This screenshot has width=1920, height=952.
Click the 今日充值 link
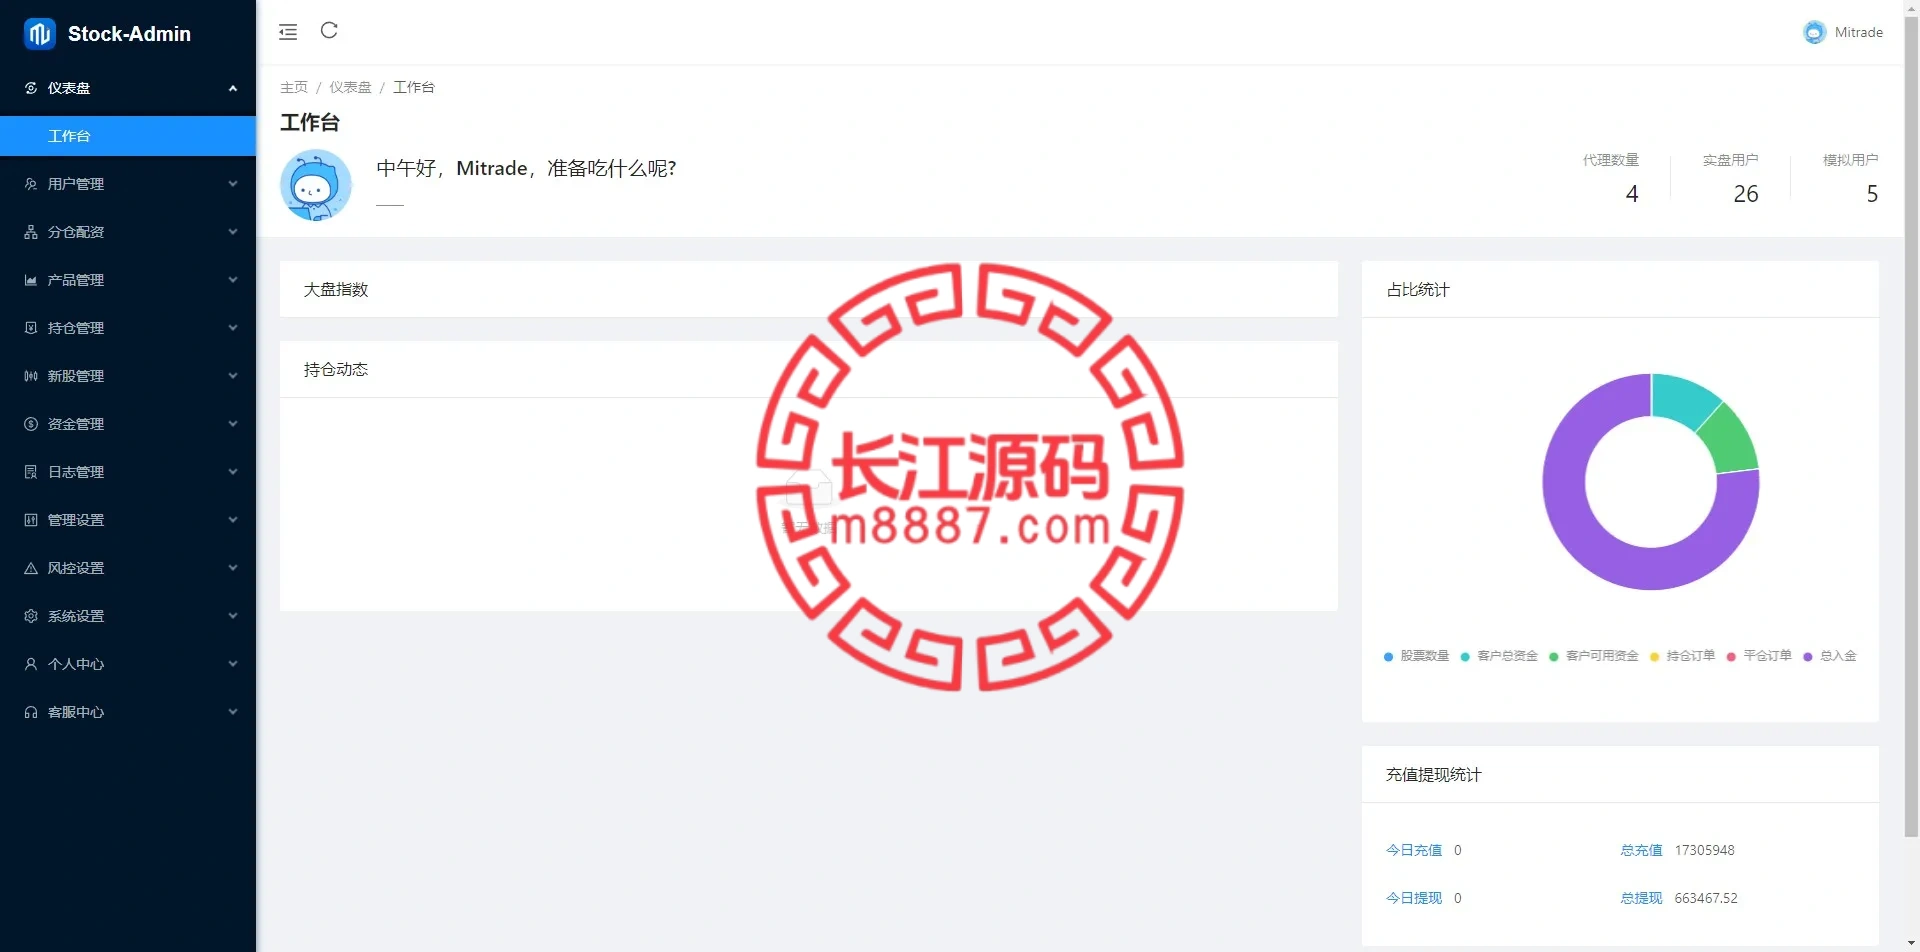(x=1414, y=850)
